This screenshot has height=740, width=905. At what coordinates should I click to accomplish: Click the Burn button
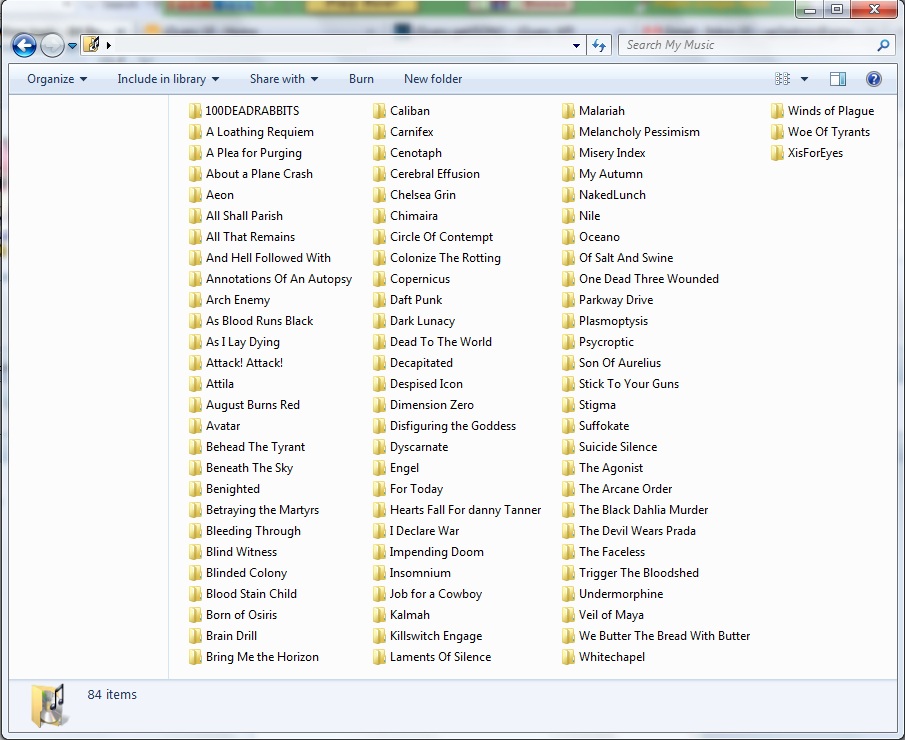(x=361, y=78)
